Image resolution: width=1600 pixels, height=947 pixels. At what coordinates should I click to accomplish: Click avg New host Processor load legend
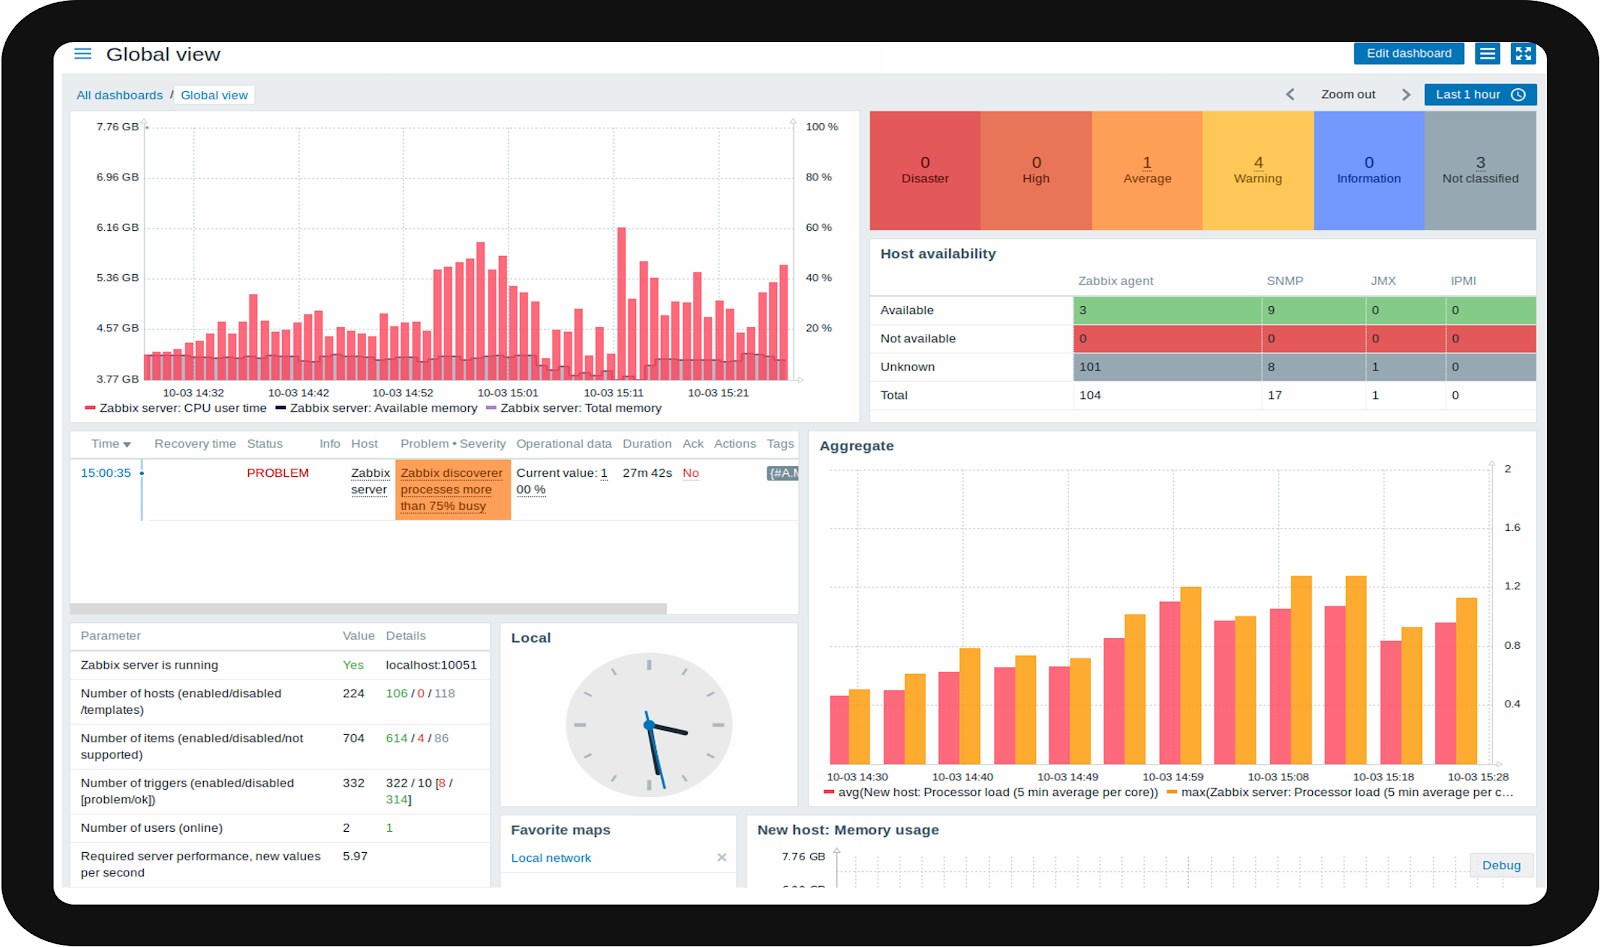(x=991, y=793)
